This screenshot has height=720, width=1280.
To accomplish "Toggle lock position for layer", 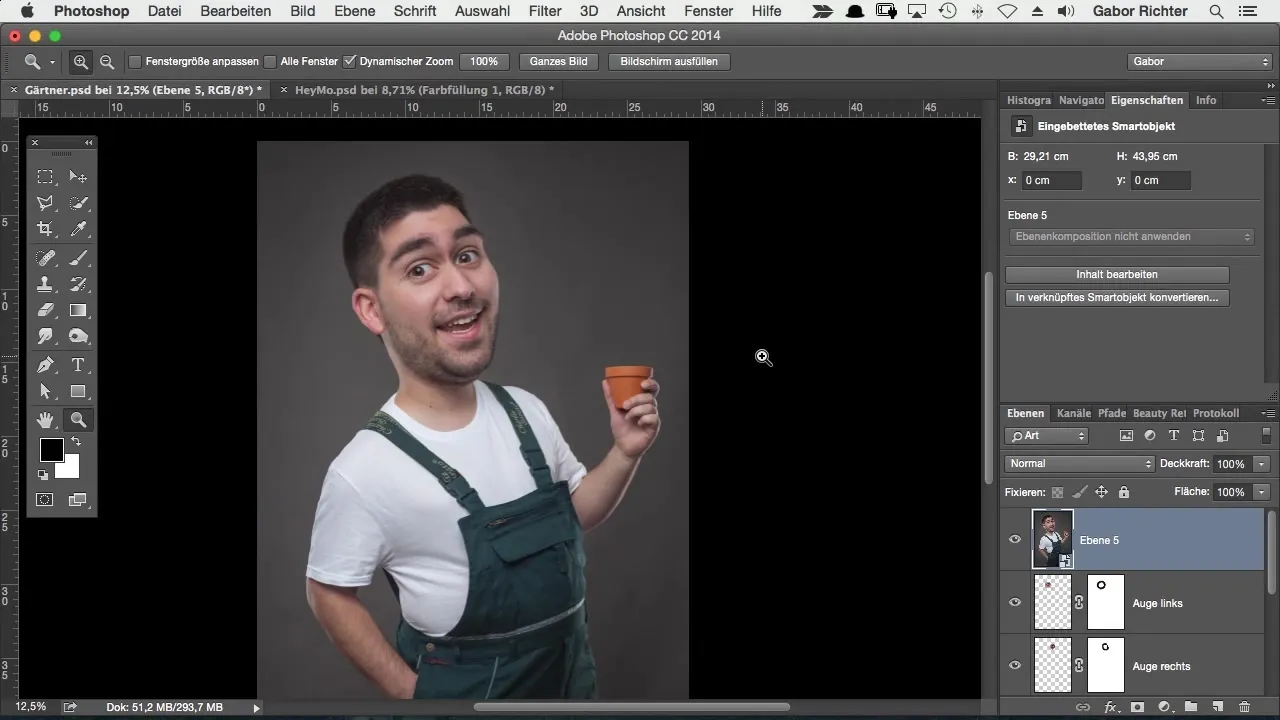I will (1101, 492).
